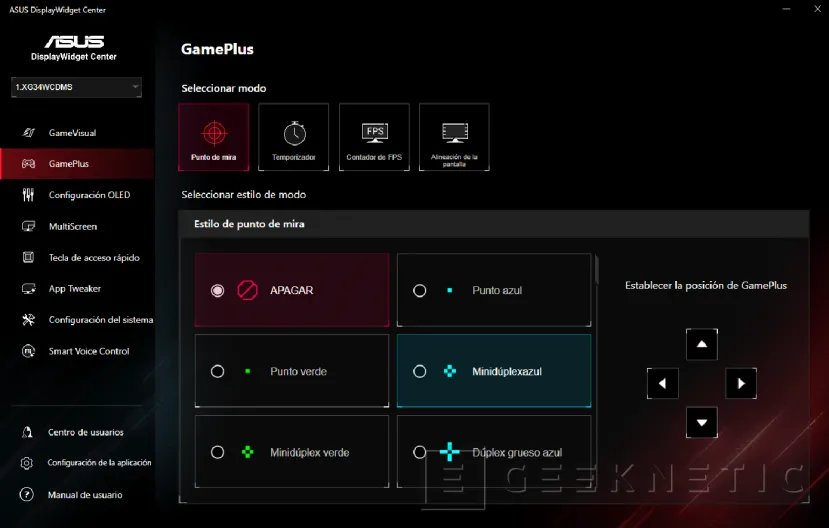The image size is (829, 528).
Task: Click the MultiScreen monitor icon
Action: [29, 226]
